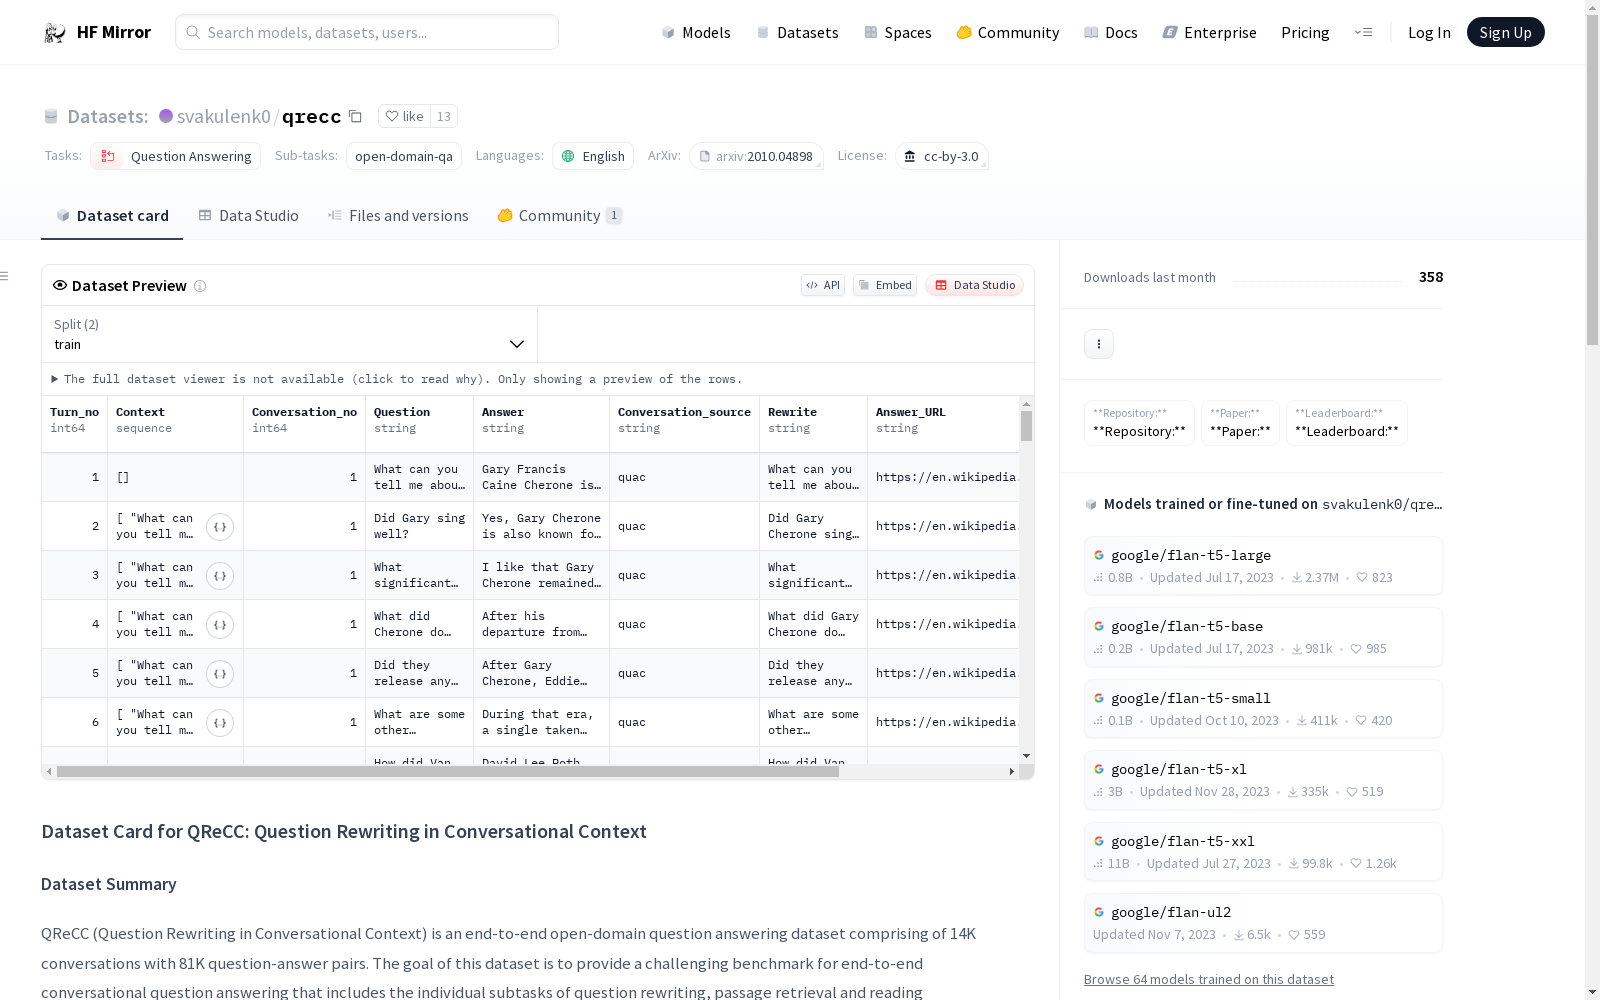Click the **Leaderboard:** tag
1600x1000 pixels.
click(x=1347, y=423)
